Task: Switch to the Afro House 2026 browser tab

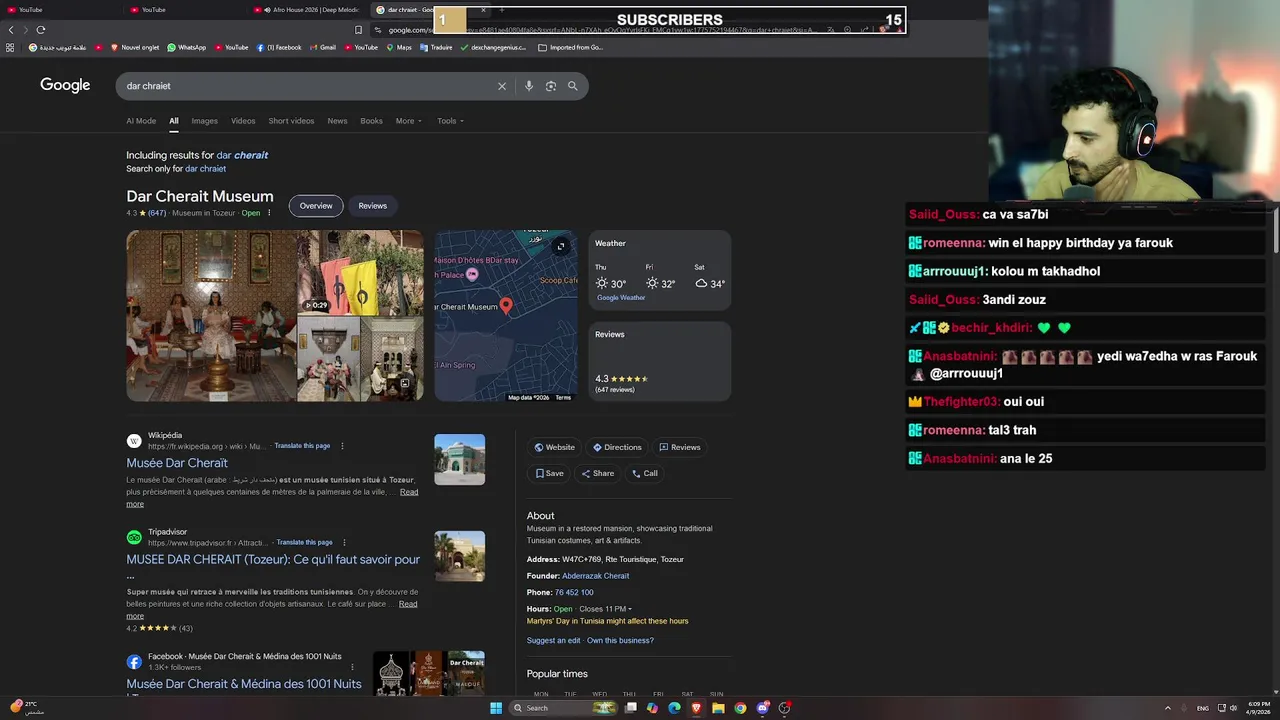Action: [310, 10]
